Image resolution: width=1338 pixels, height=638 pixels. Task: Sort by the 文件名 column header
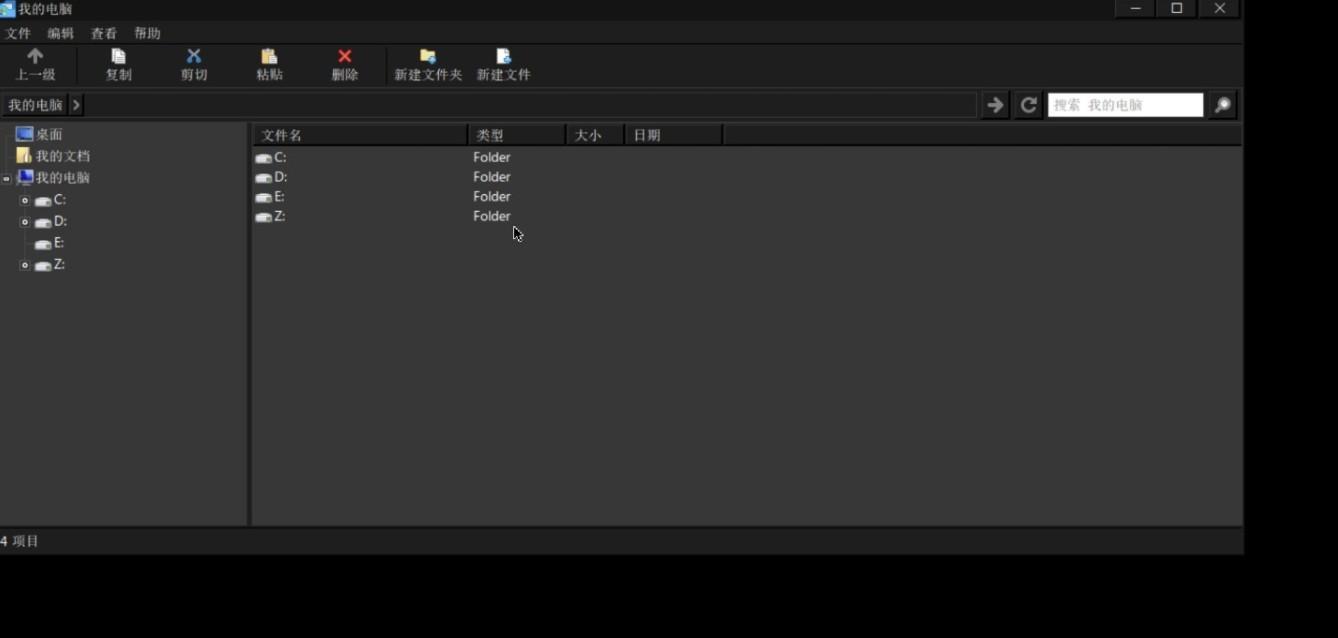coord(359,135)
